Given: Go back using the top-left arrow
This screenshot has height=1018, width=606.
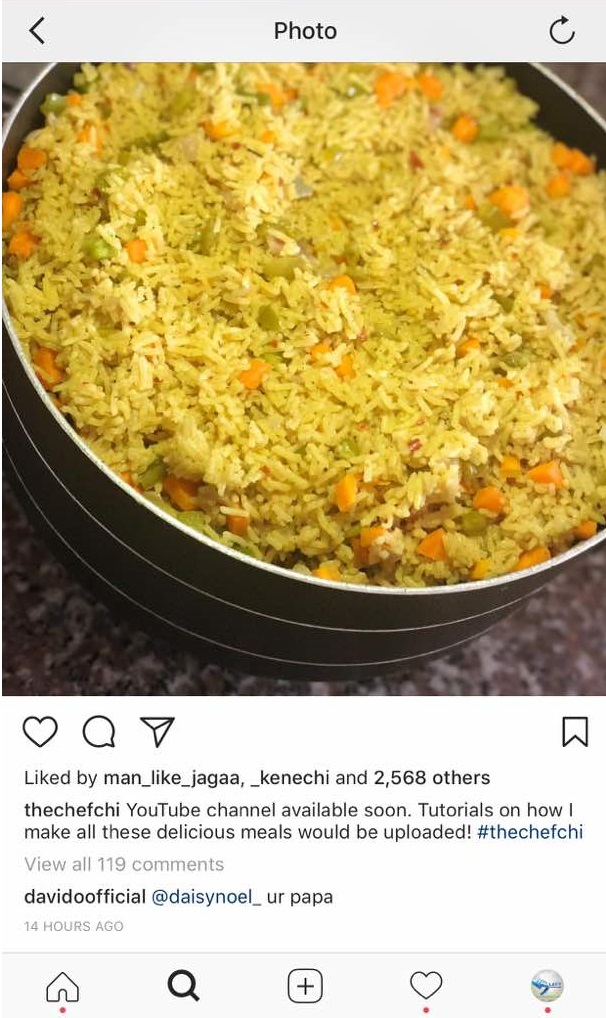Looking at the screenshot, I should click(x=37, y=31).
